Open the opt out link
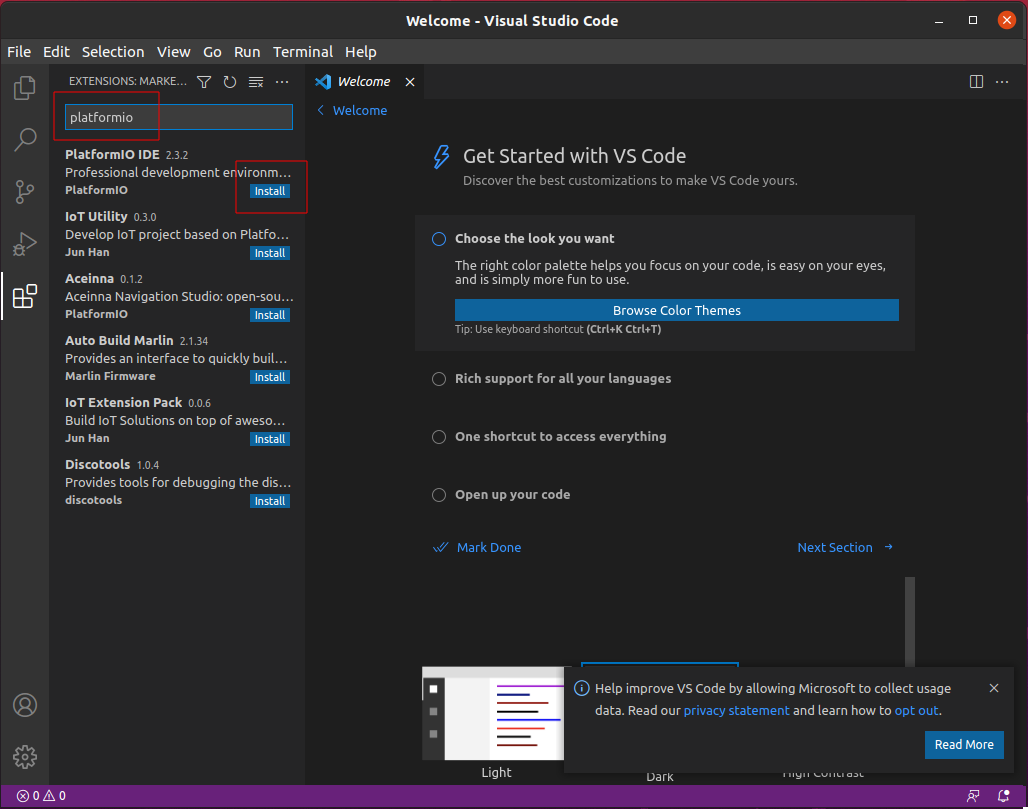This screenshot has width=1028, height=809. pyautogui.click(x=917, y=711)
